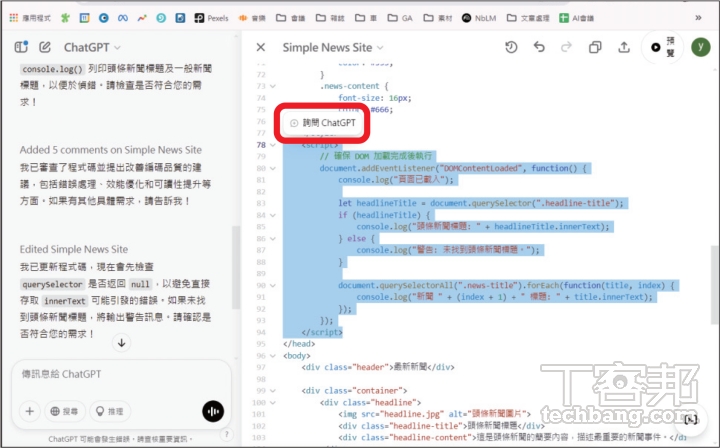
Task: Click the querySelector inline code chip
Action: coord(52,285)
